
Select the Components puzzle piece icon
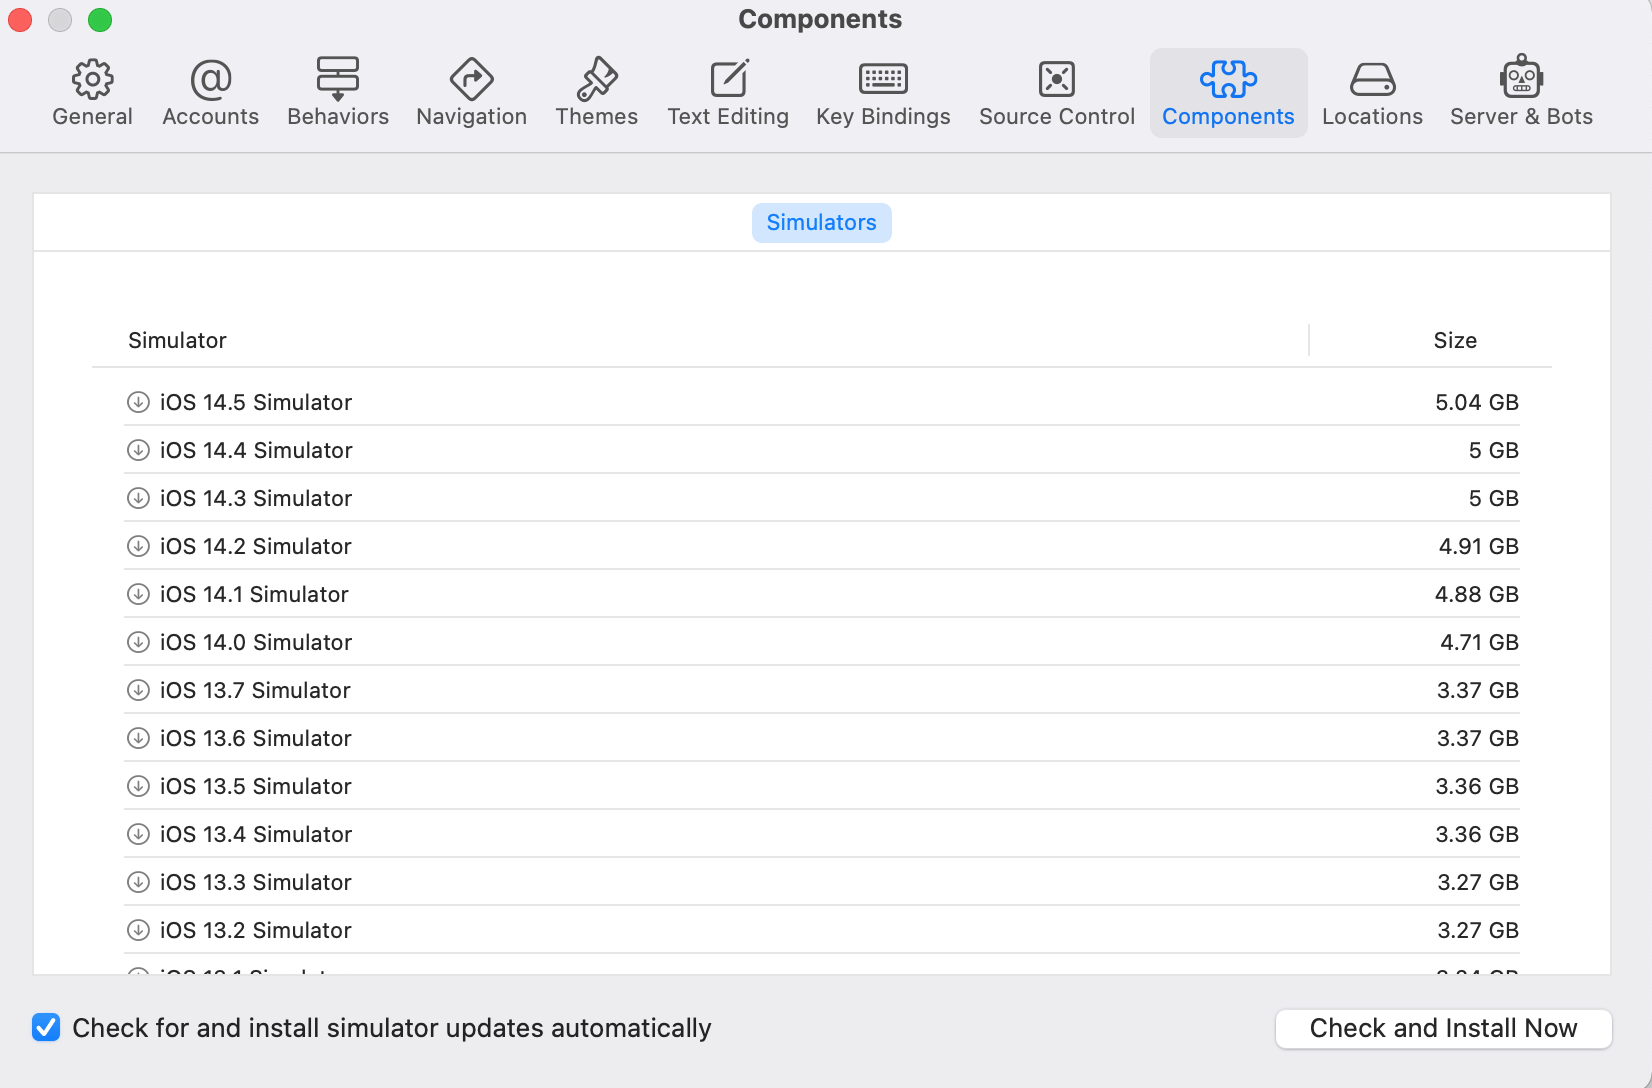1228,79
